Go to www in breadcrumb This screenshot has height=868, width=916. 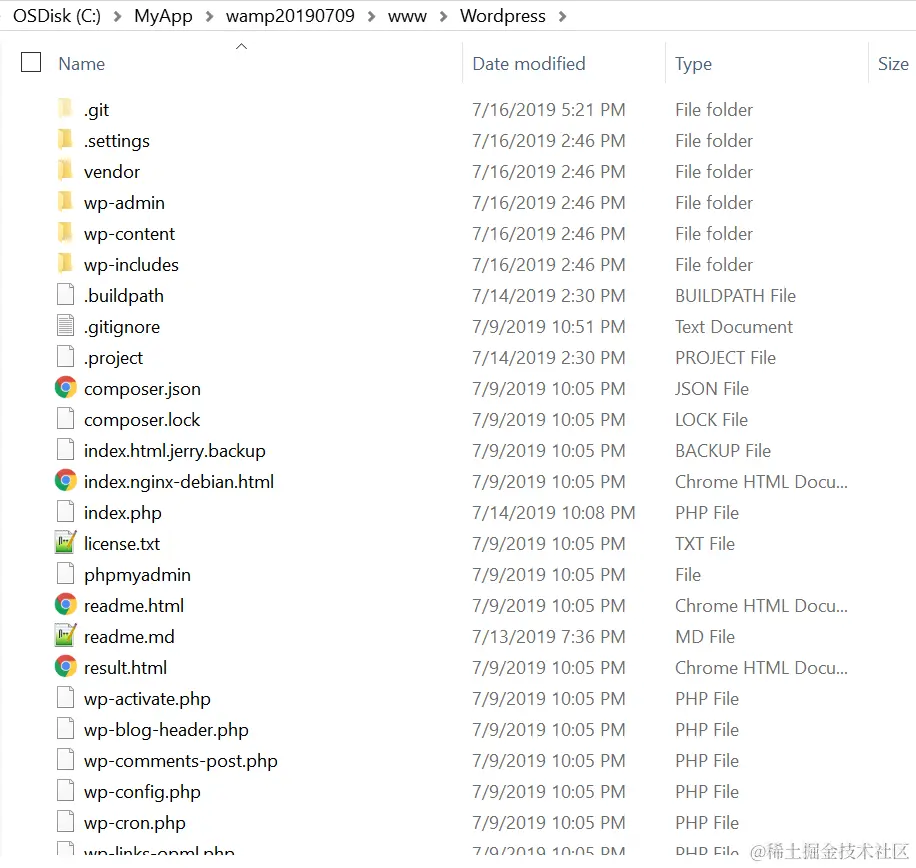pyautogui.click(x=407, y=17)
